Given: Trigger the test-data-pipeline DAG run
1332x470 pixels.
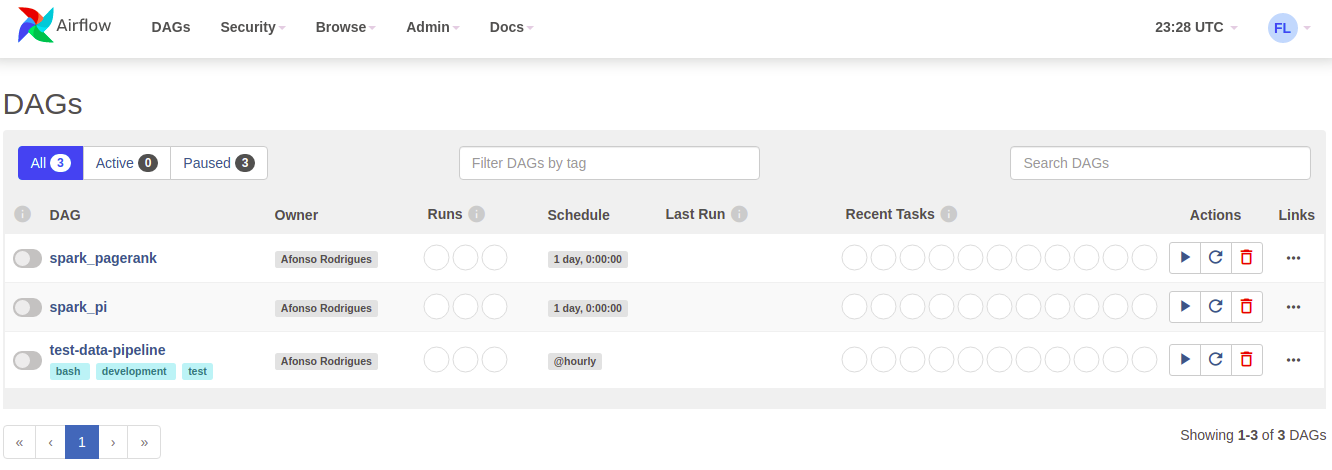Looking at the screenshot, I should pyautogui.click(x=1185, y=359).
